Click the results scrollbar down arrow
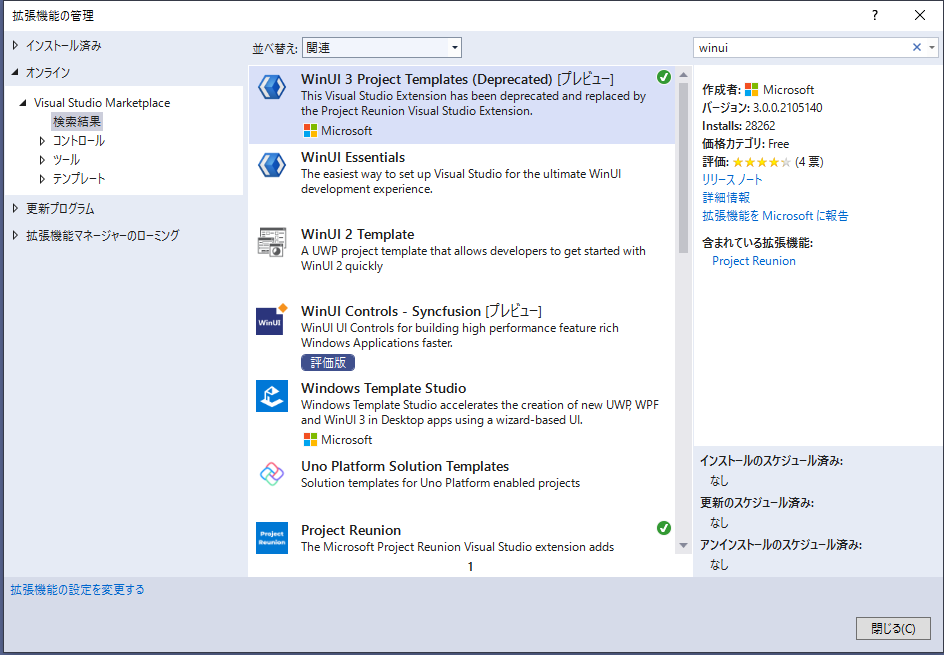944x655 pixels. 683,545
